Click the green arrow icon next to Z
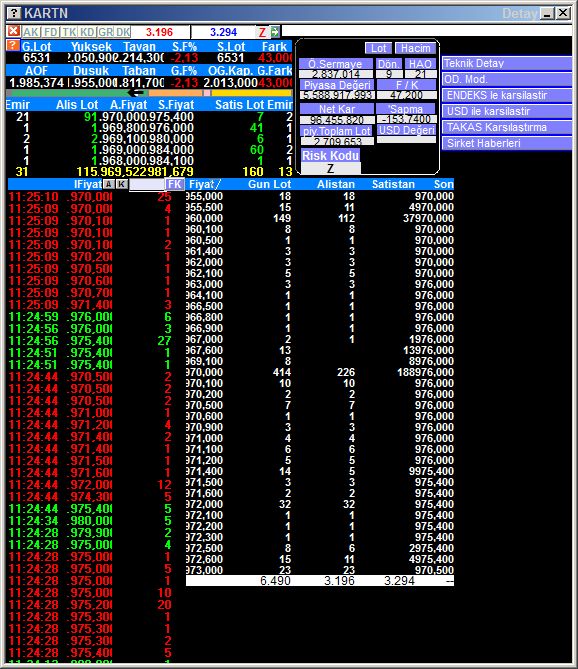This screenshot has width=578, height=669. [275, 32]
